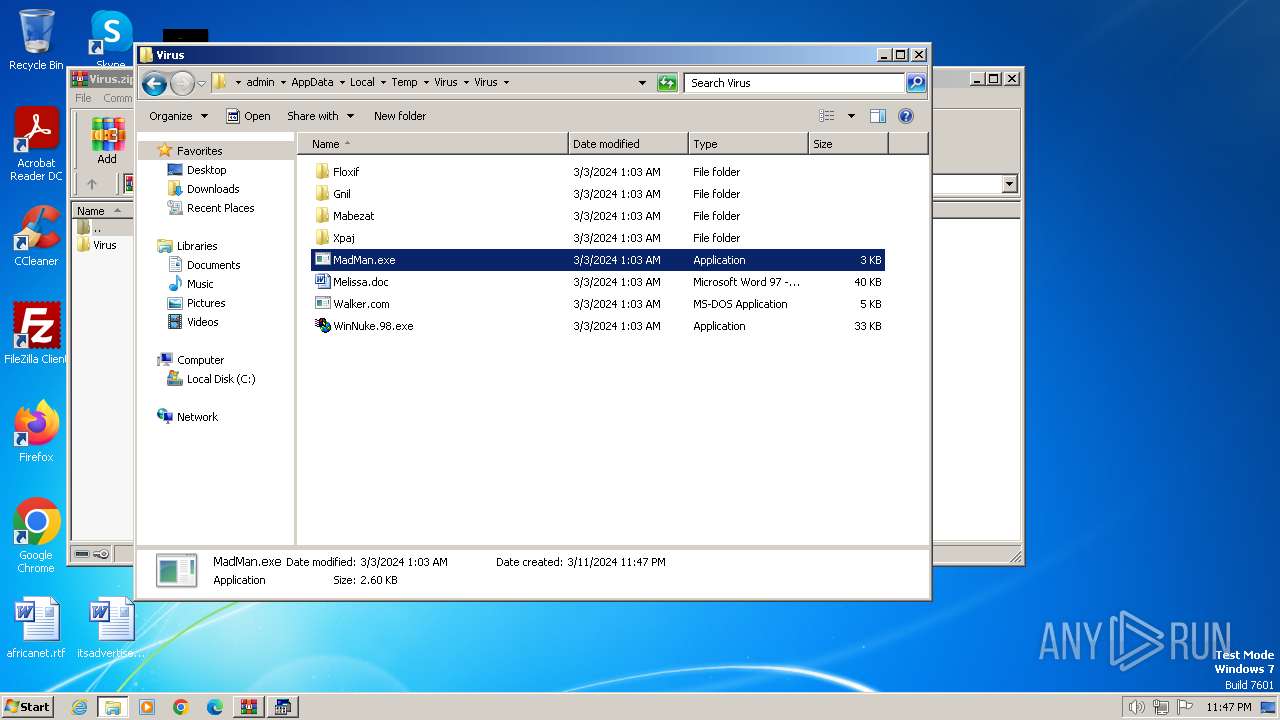The height and width of the screenshot is (720, 1280).
Task: Click the search magnifier icon
Action: [916, 83]
